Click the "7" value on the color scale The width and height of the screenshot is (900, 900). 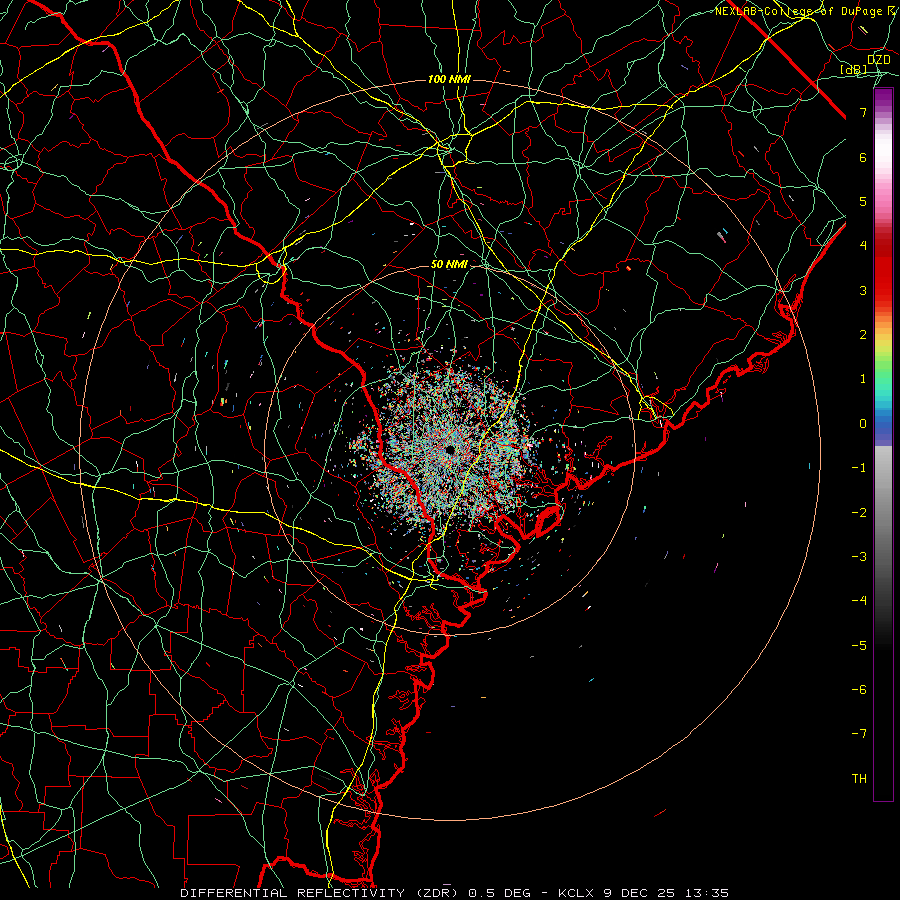coord(863,112)
